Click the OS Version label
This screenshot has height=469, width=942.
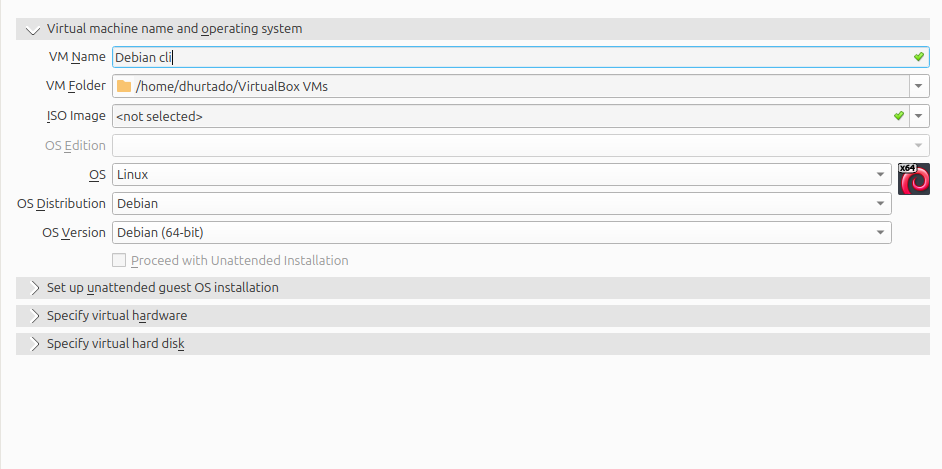(x=73, y=233)
